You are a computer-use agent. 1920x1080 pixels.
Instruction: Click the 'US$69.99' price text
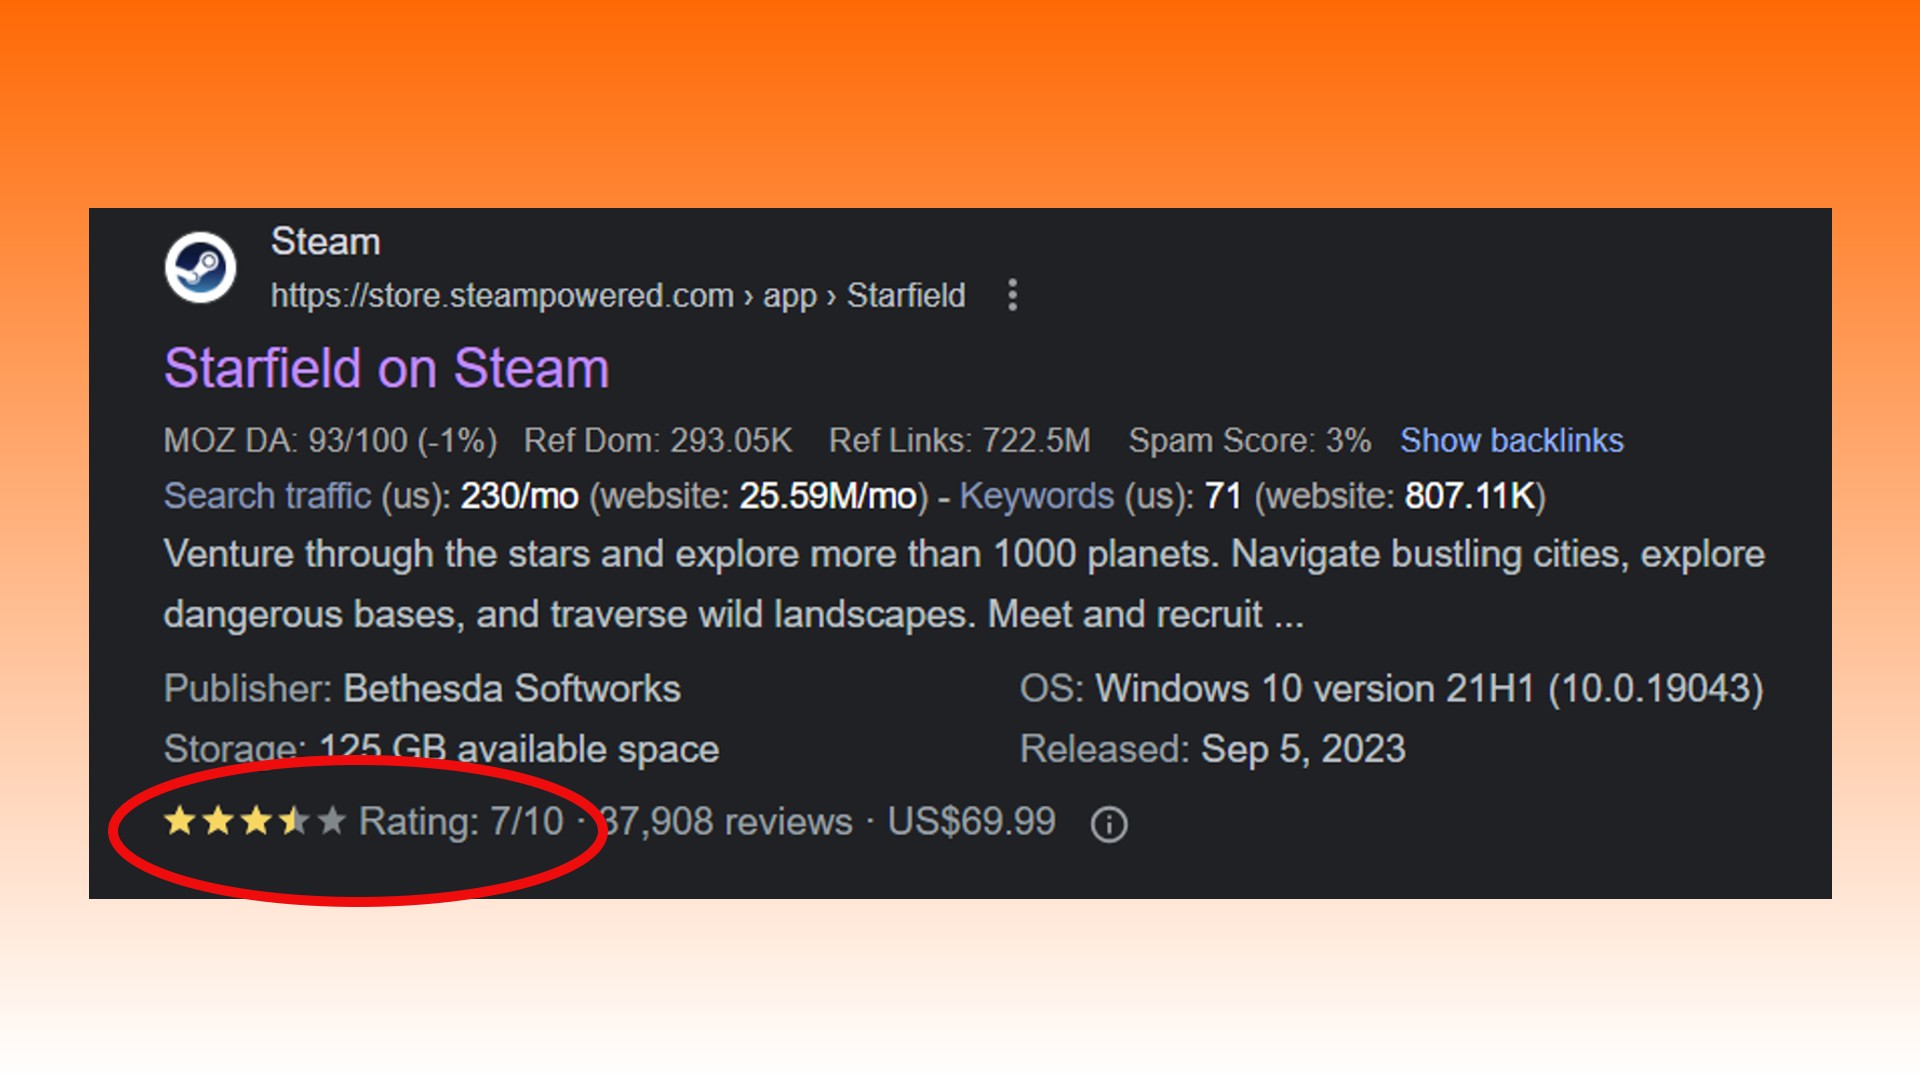point(971,822)
